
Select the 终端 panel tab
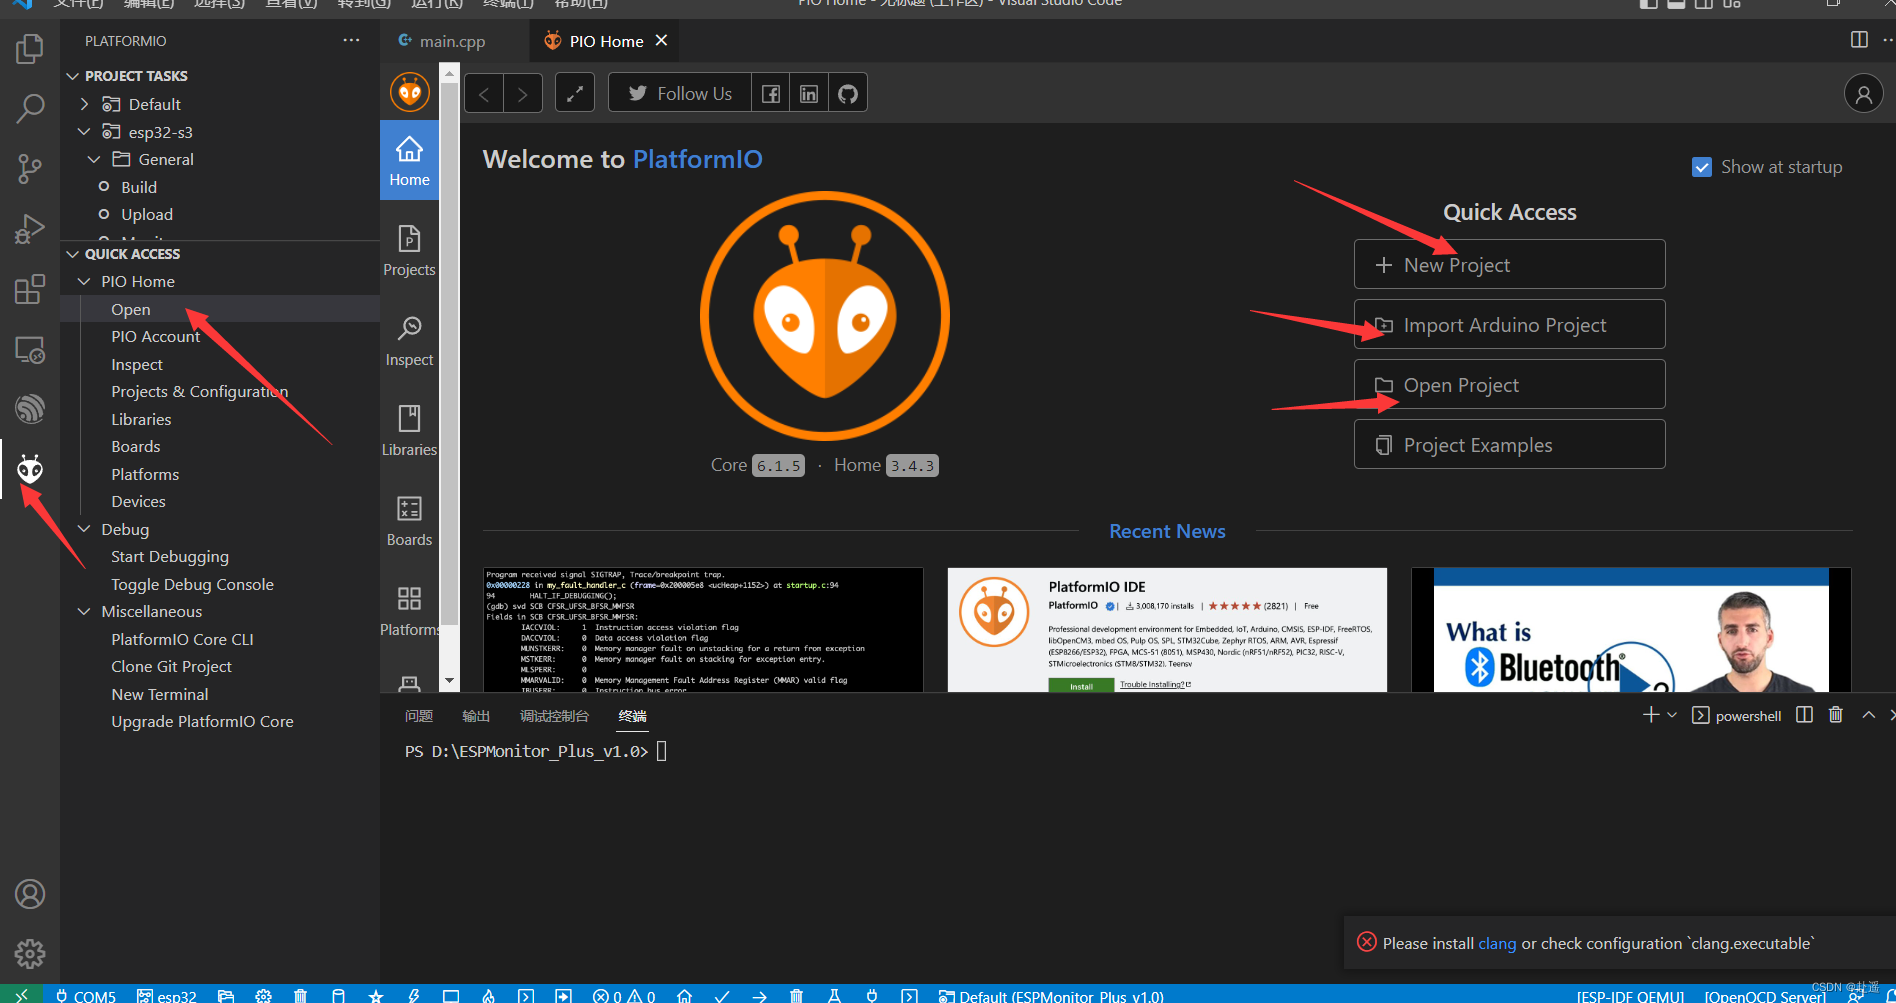point(632,716)
